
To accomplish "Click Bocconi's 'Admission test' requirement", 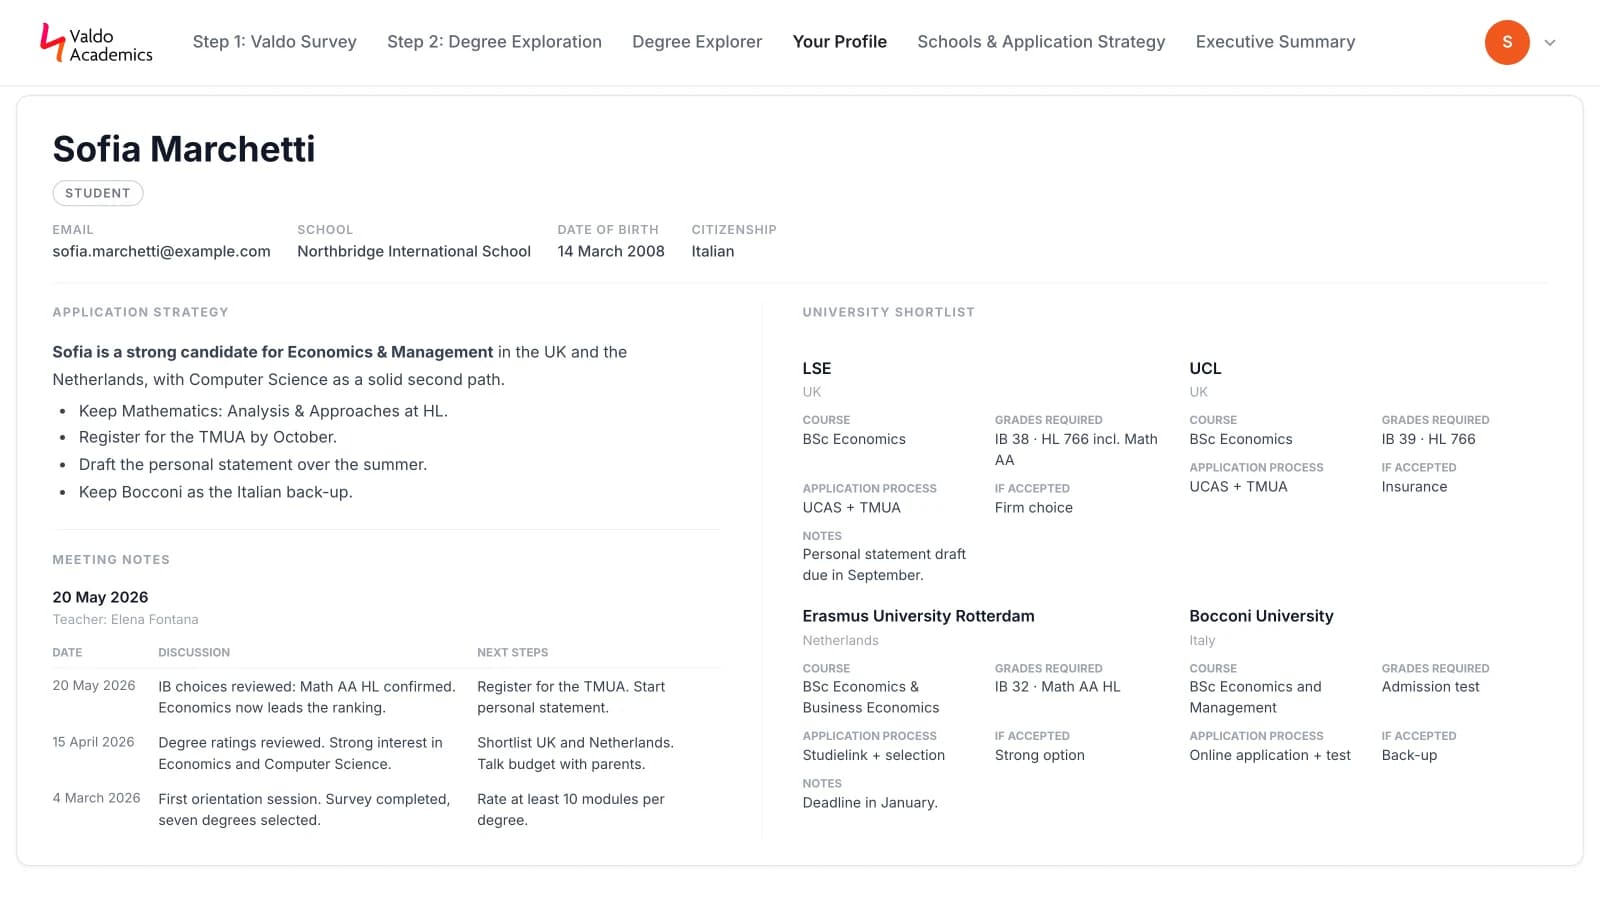I will 1431,686.
